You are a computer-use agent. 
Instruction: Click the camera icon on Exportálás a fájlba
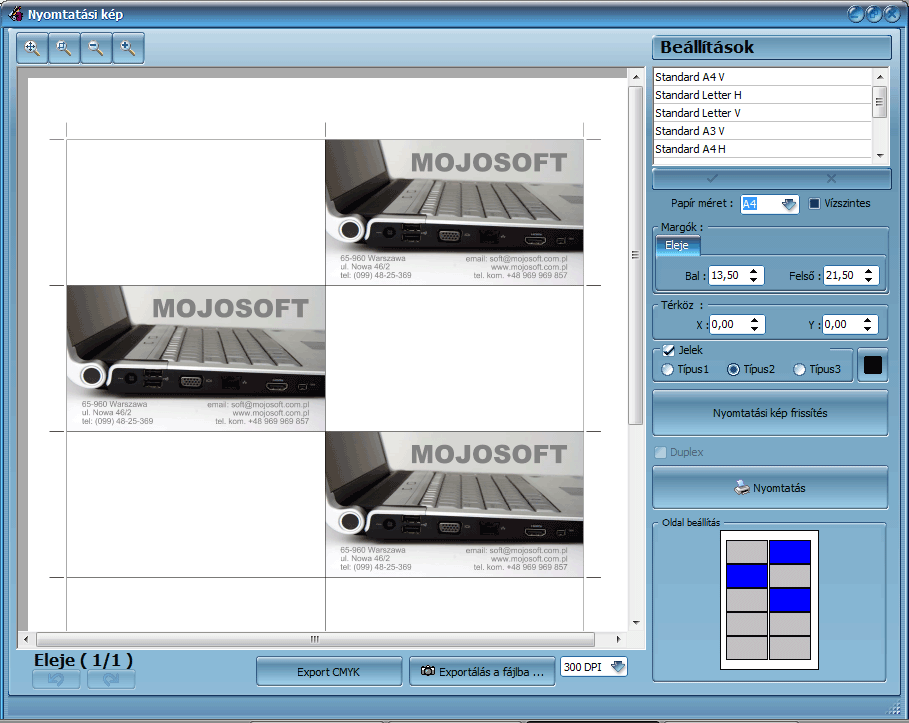pyautogui.click(x=428, y=671)
